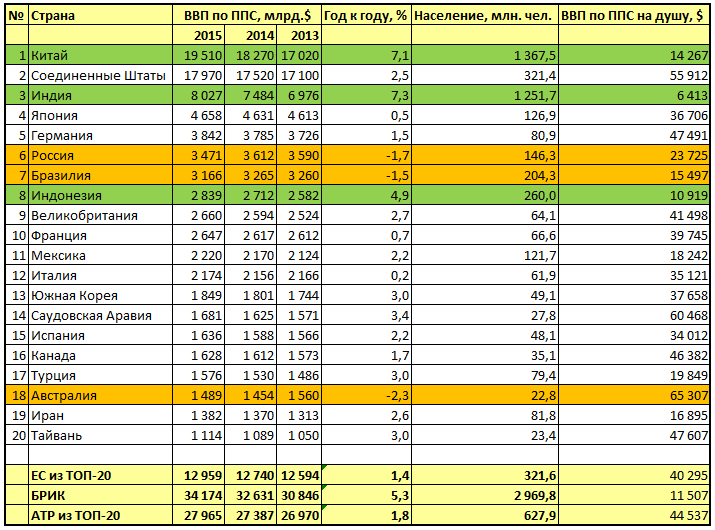Select the 'Бразилия' country cell

(100, 175)
